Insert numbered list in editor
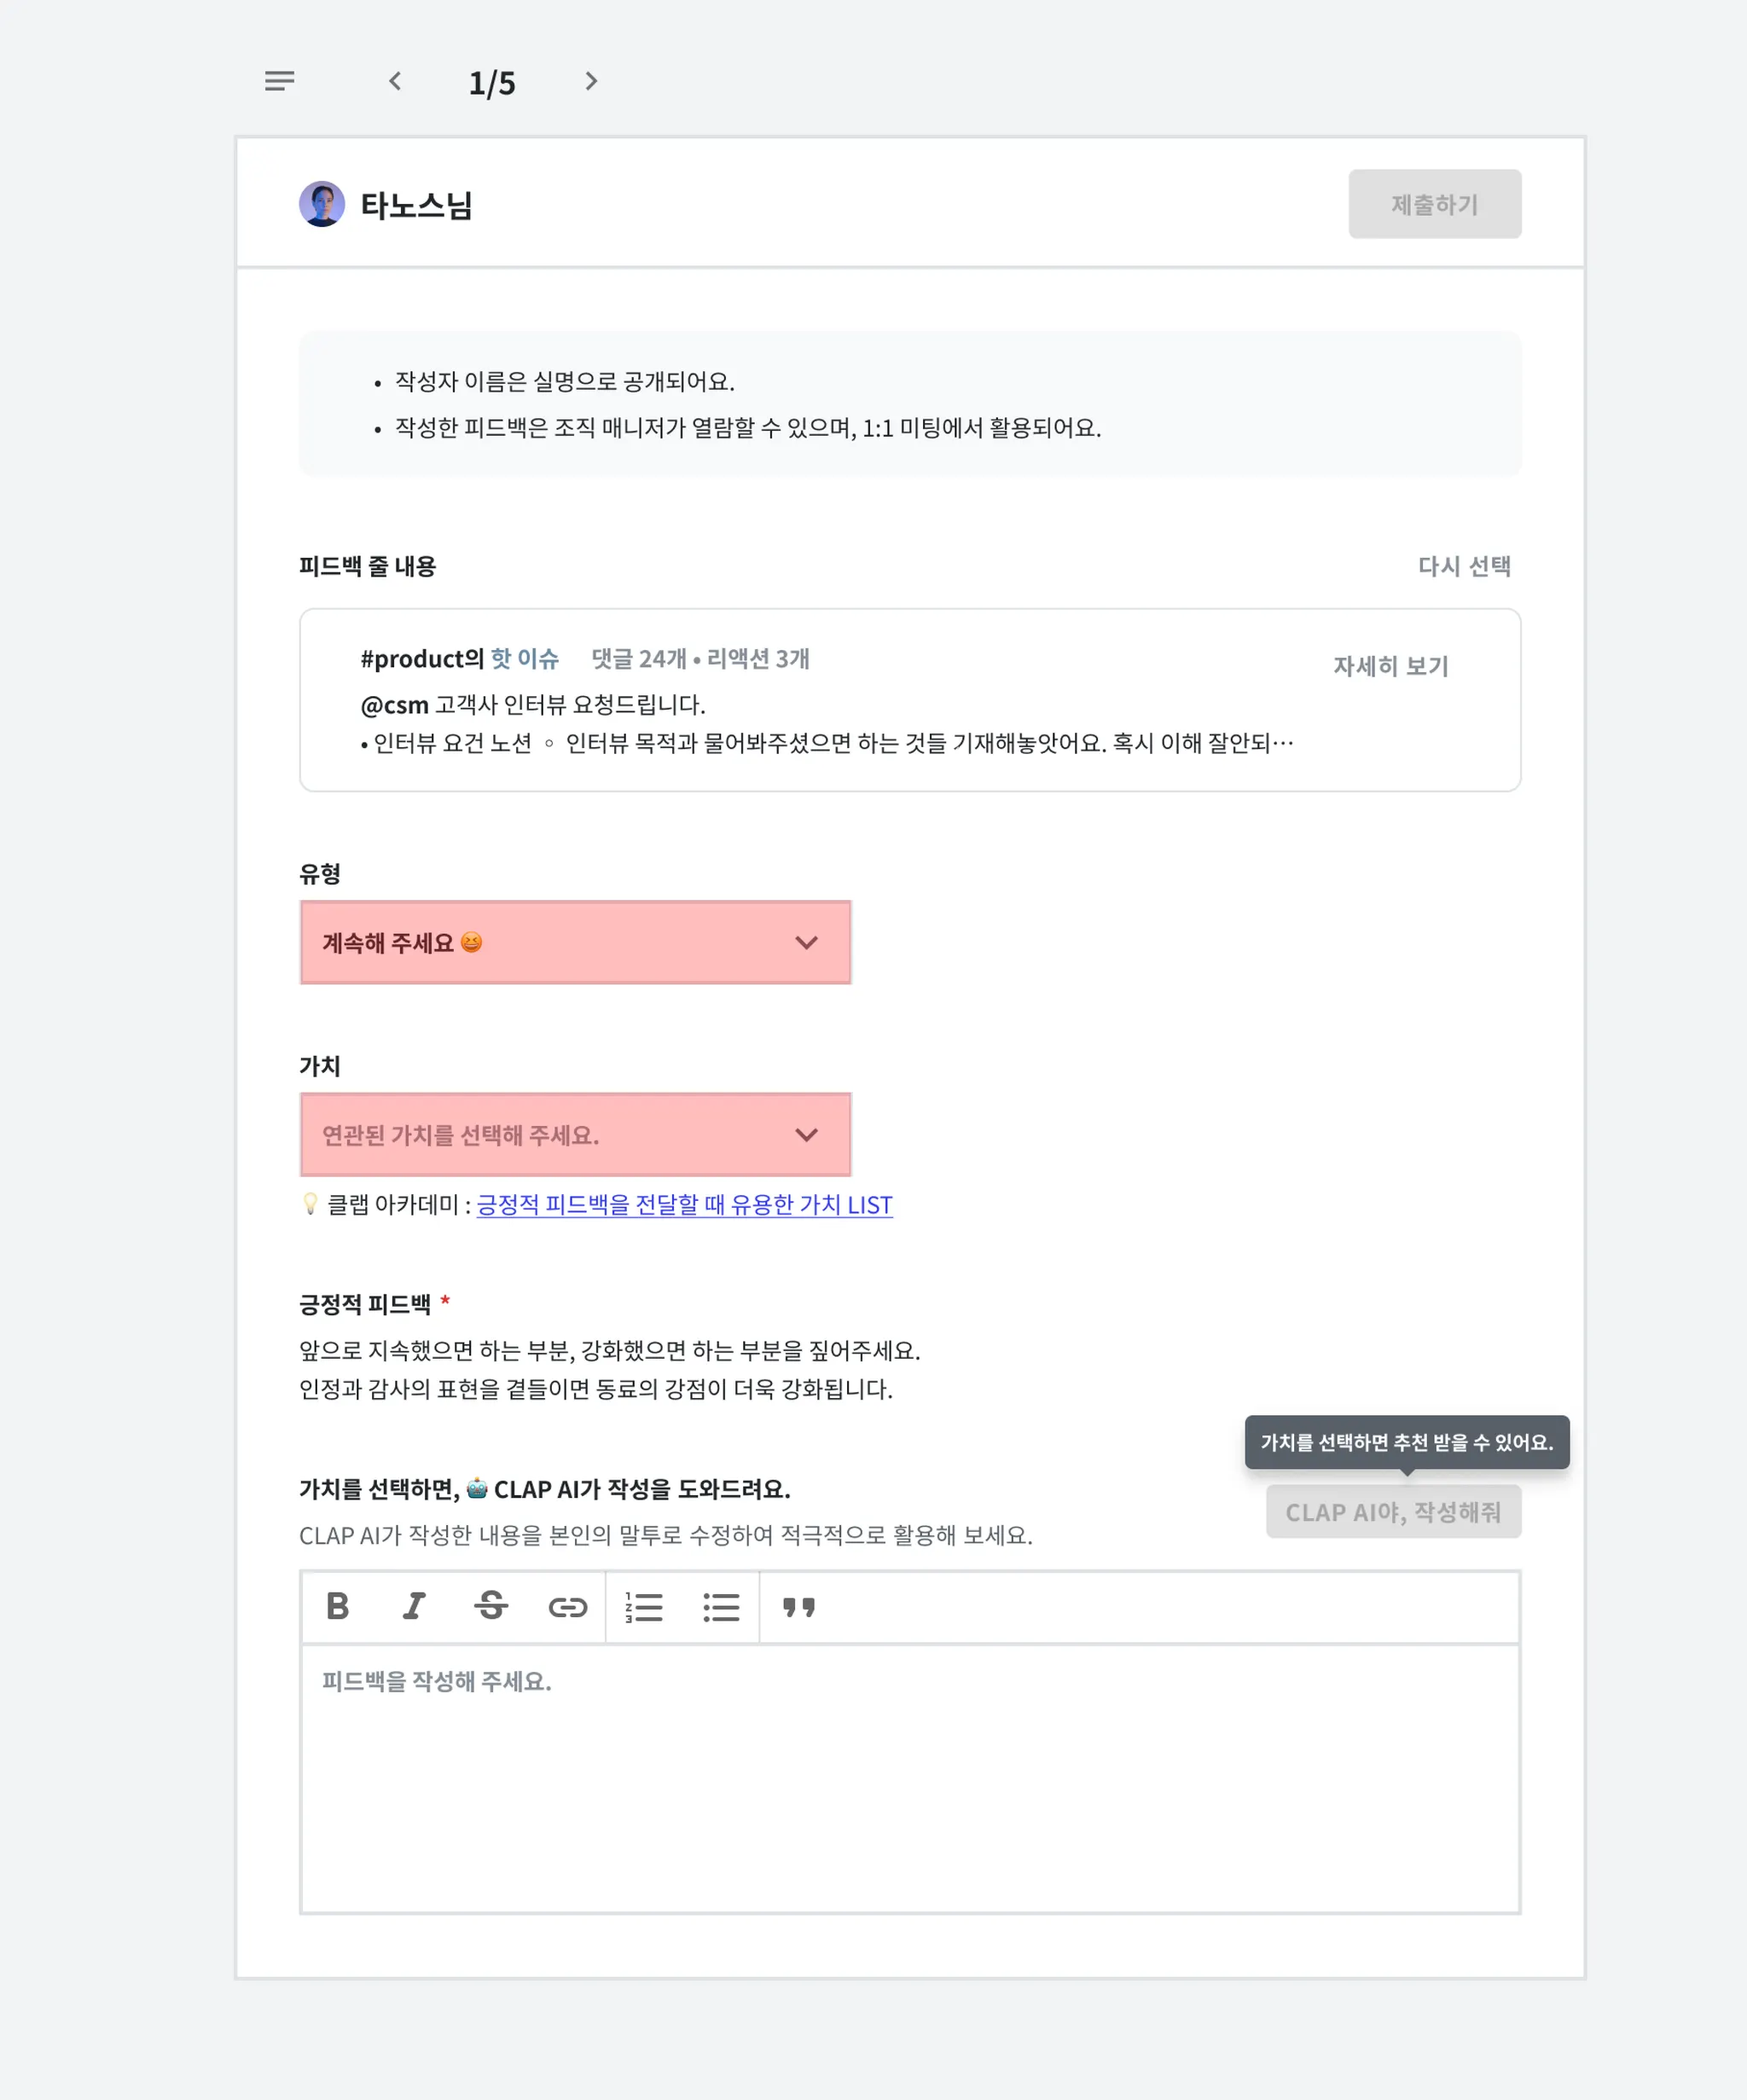The height and width of the screenshot is (2100, 1747). click(644, 1607)
